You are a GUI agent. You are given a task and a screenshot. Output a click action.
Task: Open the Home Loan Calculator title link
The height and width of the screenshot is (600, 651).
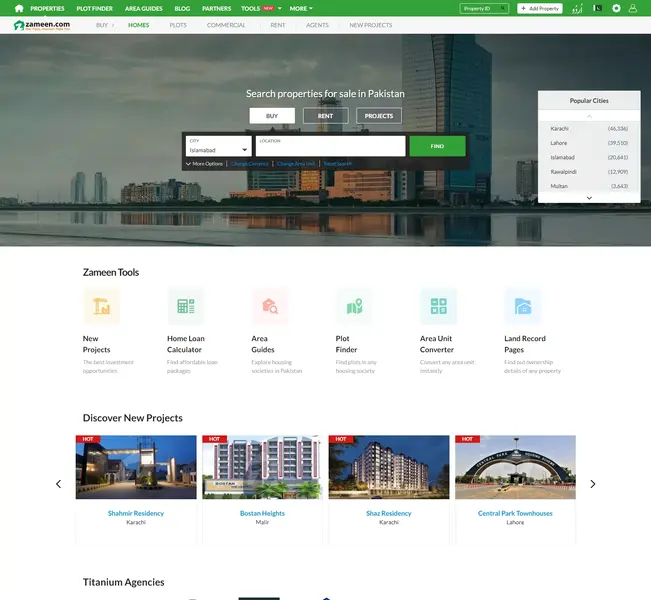tap(186, 344)
